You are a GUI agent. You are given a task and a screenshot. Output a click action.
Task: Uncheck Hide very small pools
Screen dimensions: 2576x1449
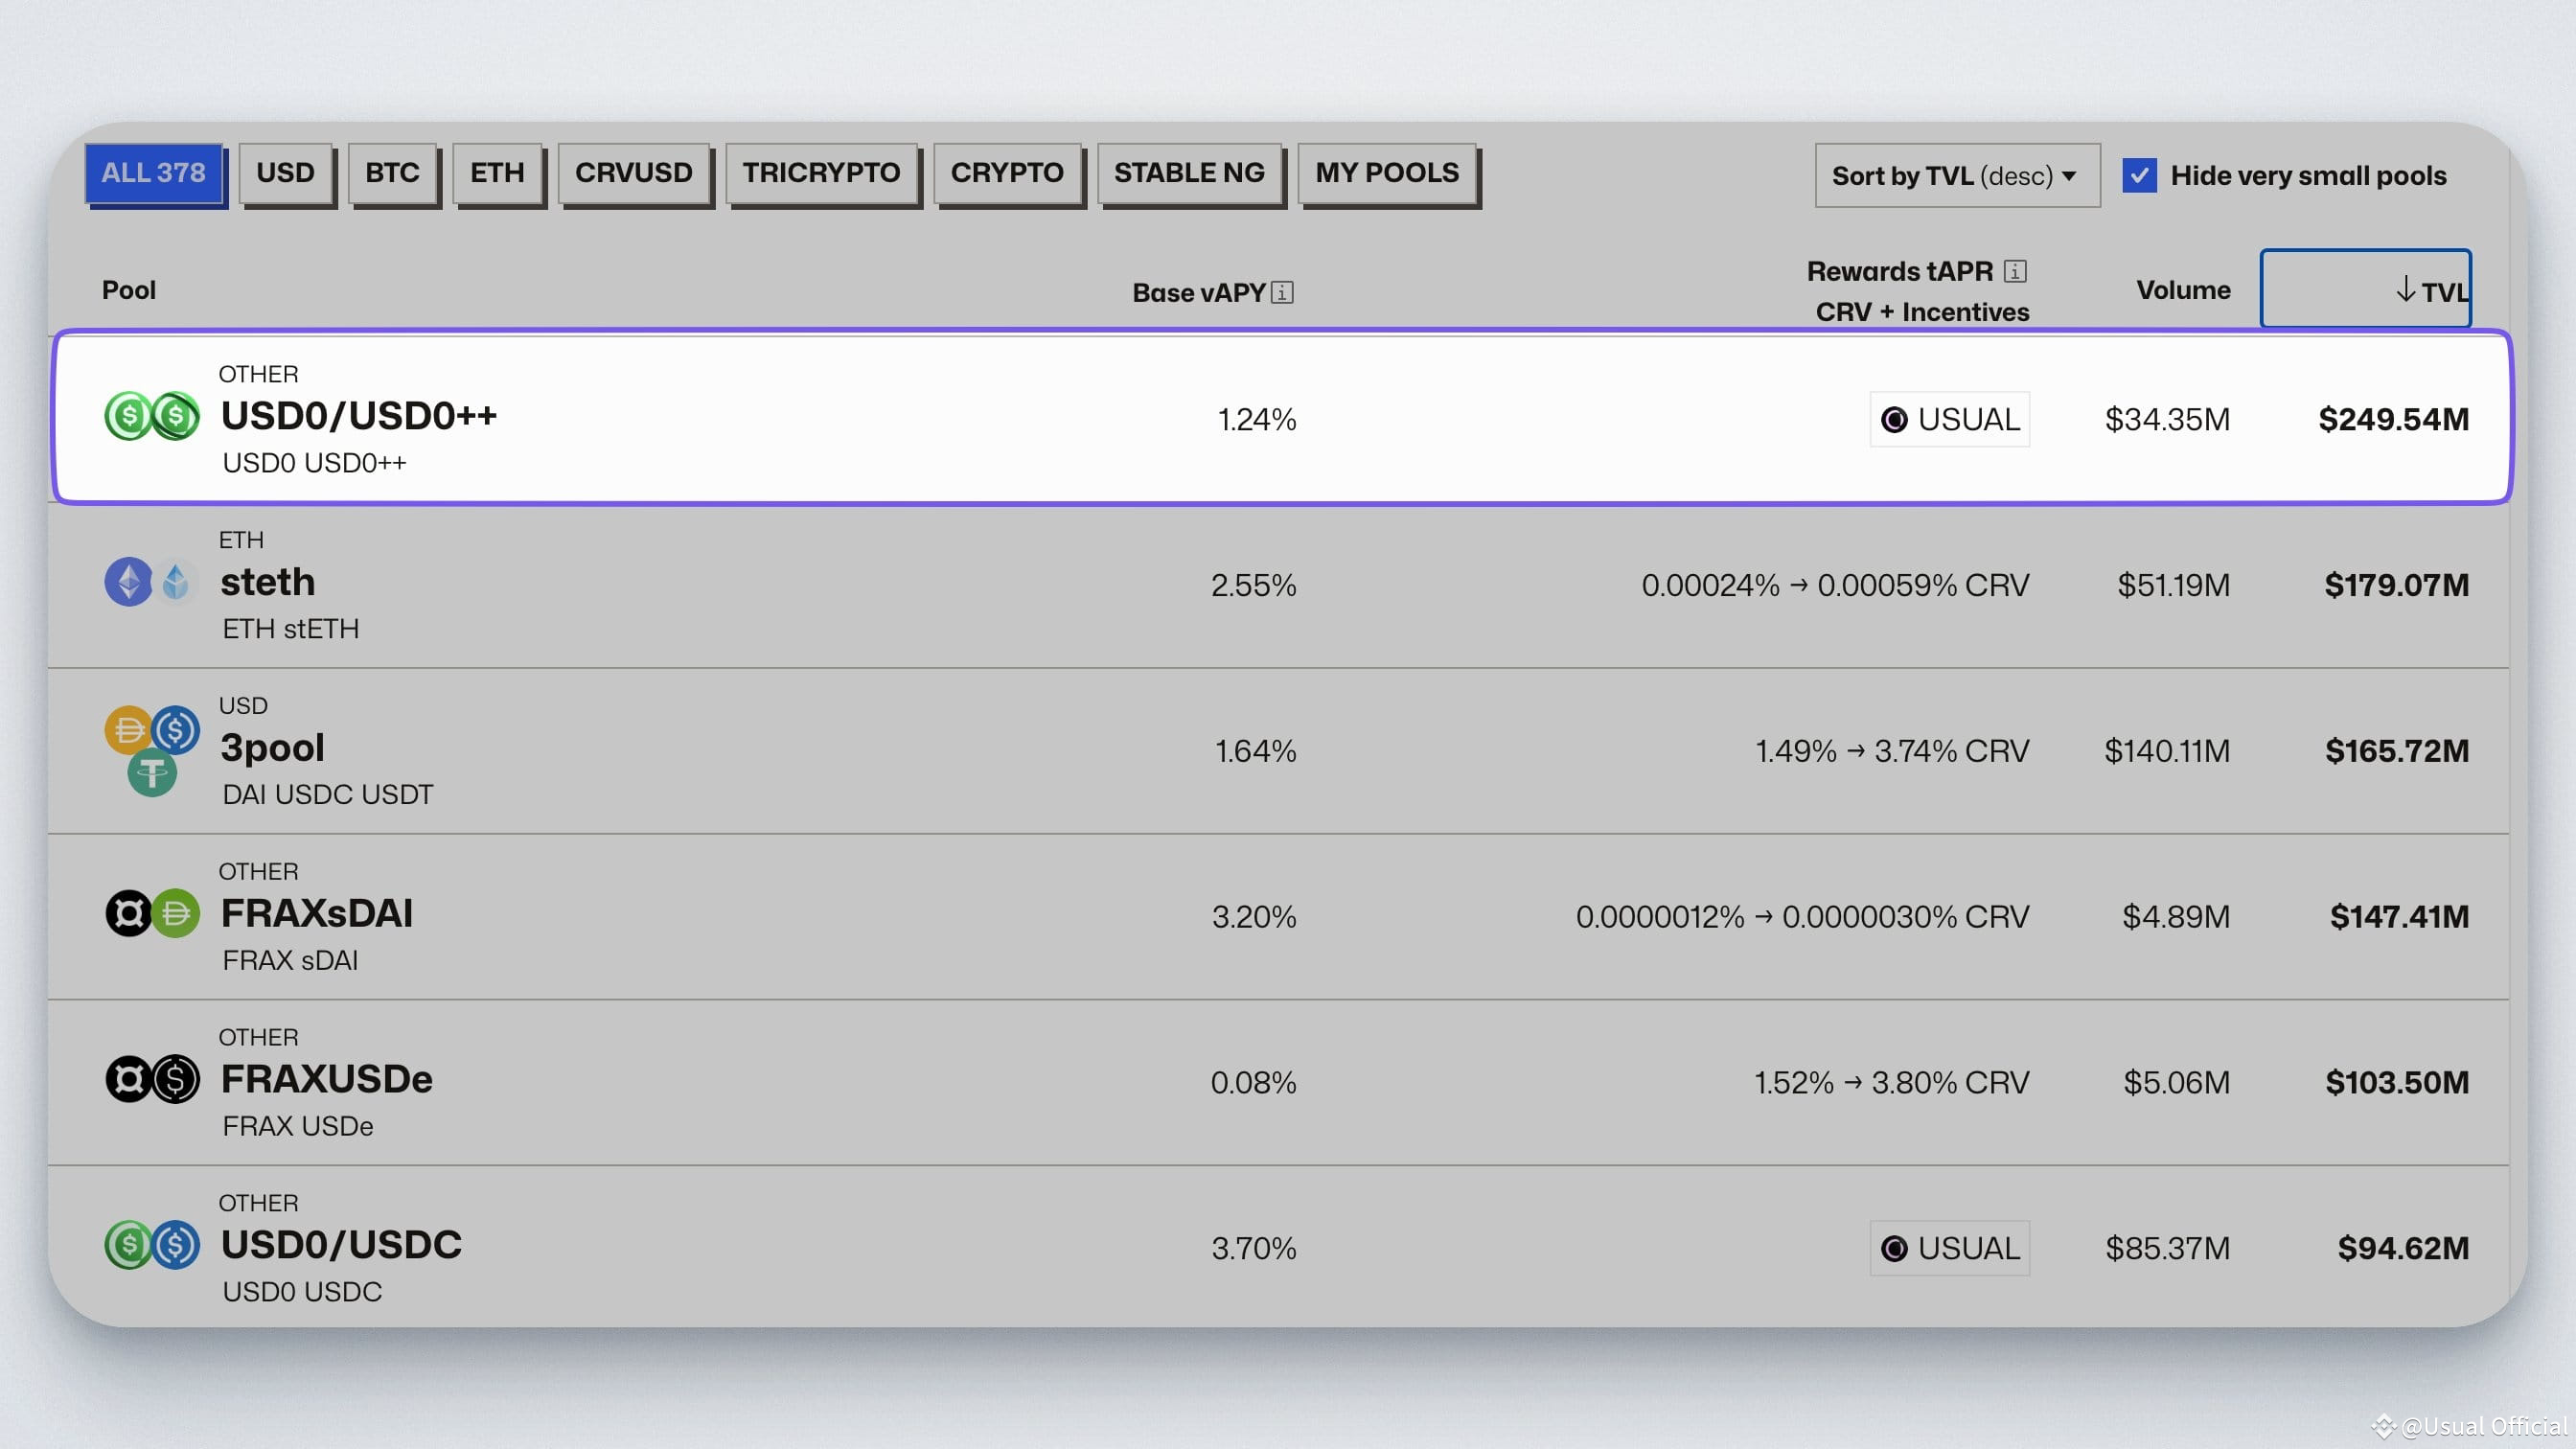tap(2141, 175)
